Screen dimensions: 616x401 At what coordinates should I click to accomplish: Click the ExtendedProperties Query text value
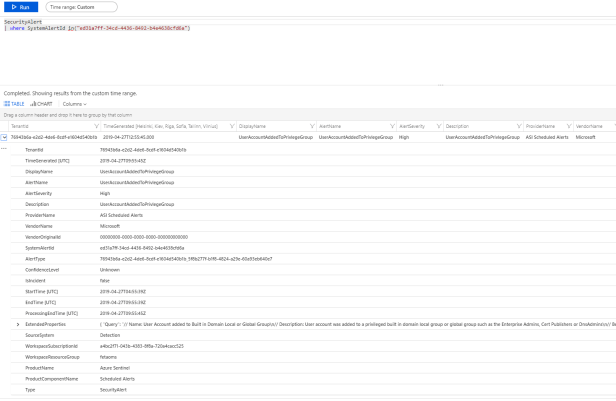point(358,324)
